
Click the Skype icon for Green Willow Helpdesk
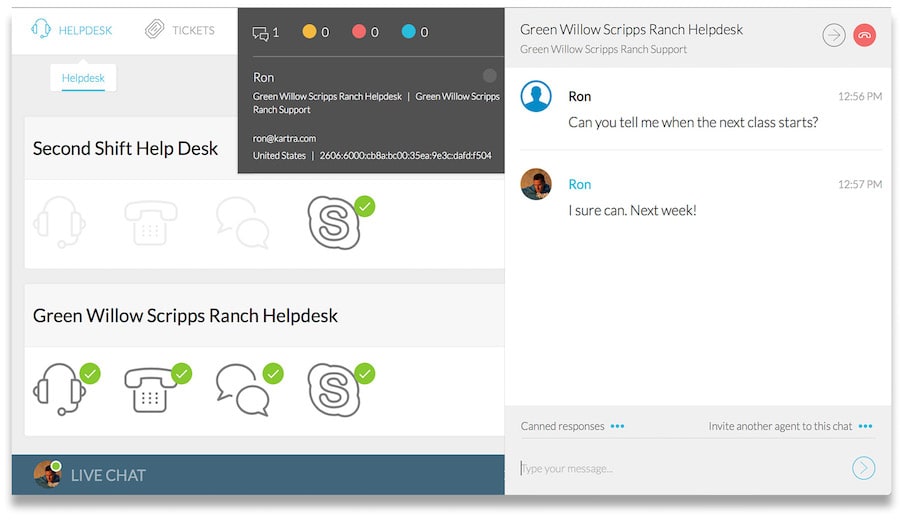(x=334, y=389)
